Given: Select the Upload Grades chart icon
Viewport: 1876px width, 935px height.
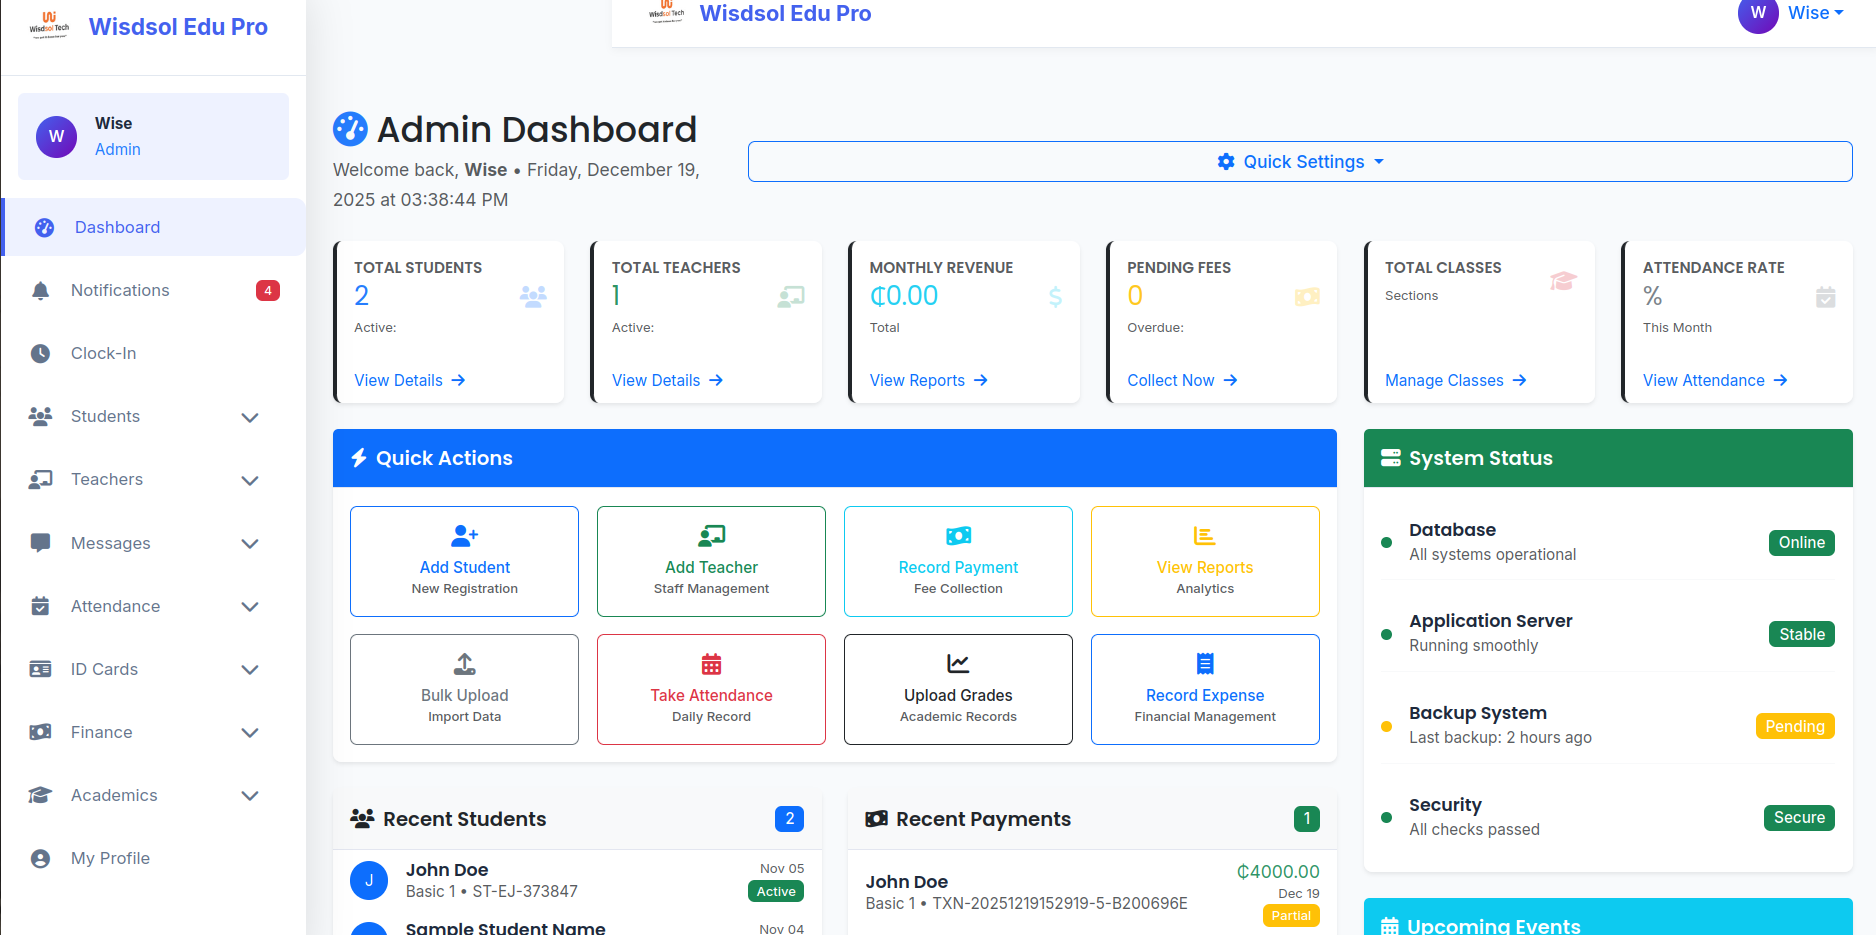Looking at the screenshot, I should (x=957, y=663).
